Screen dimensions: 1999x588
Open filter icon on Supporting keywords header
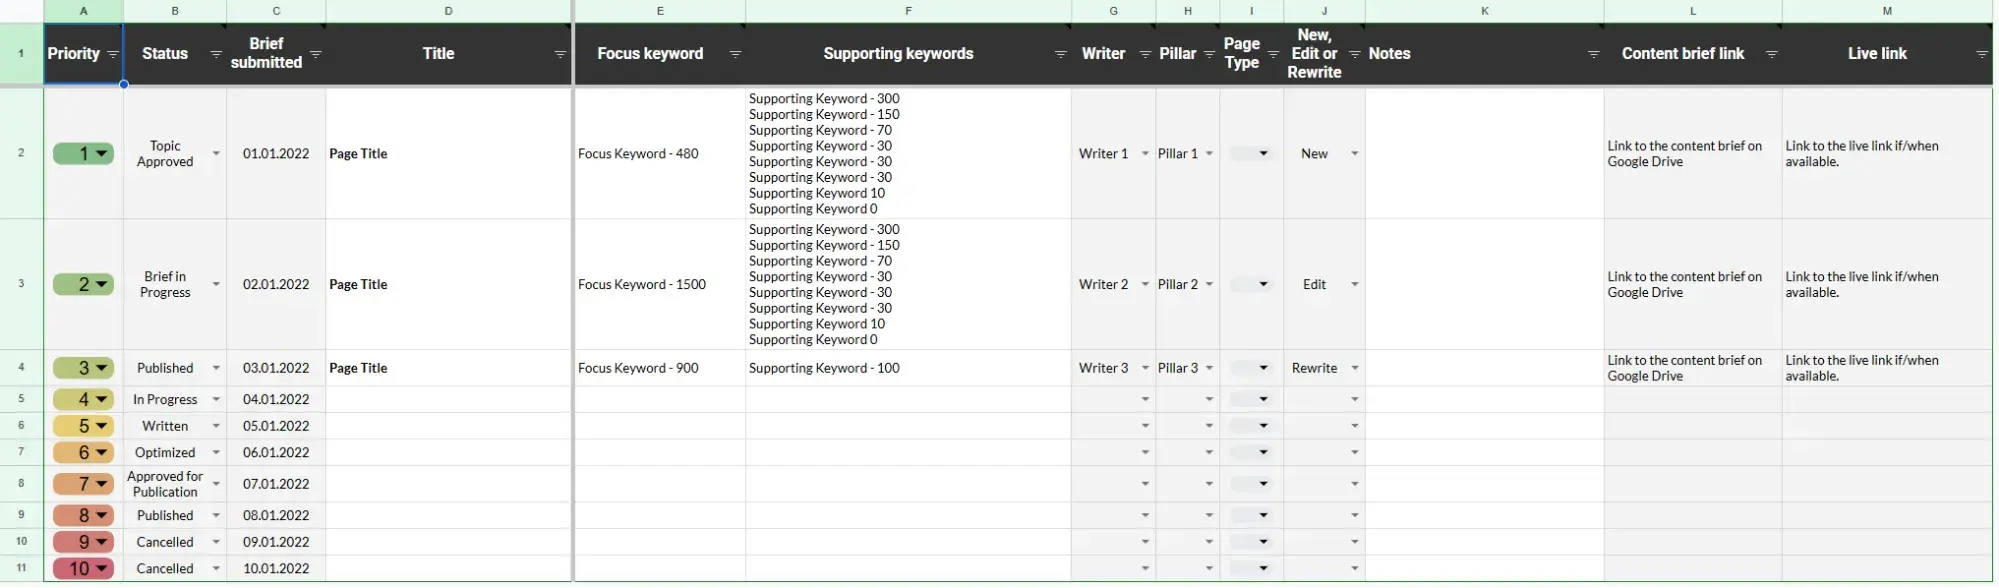click(x=1060, y=55)
